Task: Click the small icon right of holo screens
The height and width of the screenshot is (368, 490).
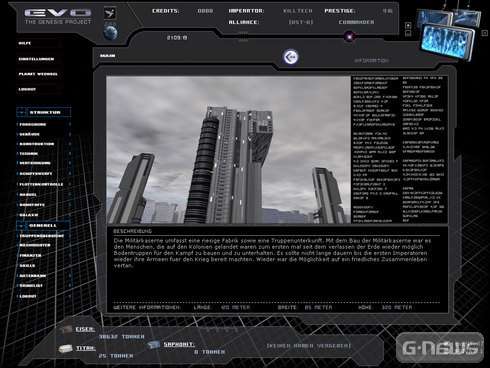Action: coord(484,33)
